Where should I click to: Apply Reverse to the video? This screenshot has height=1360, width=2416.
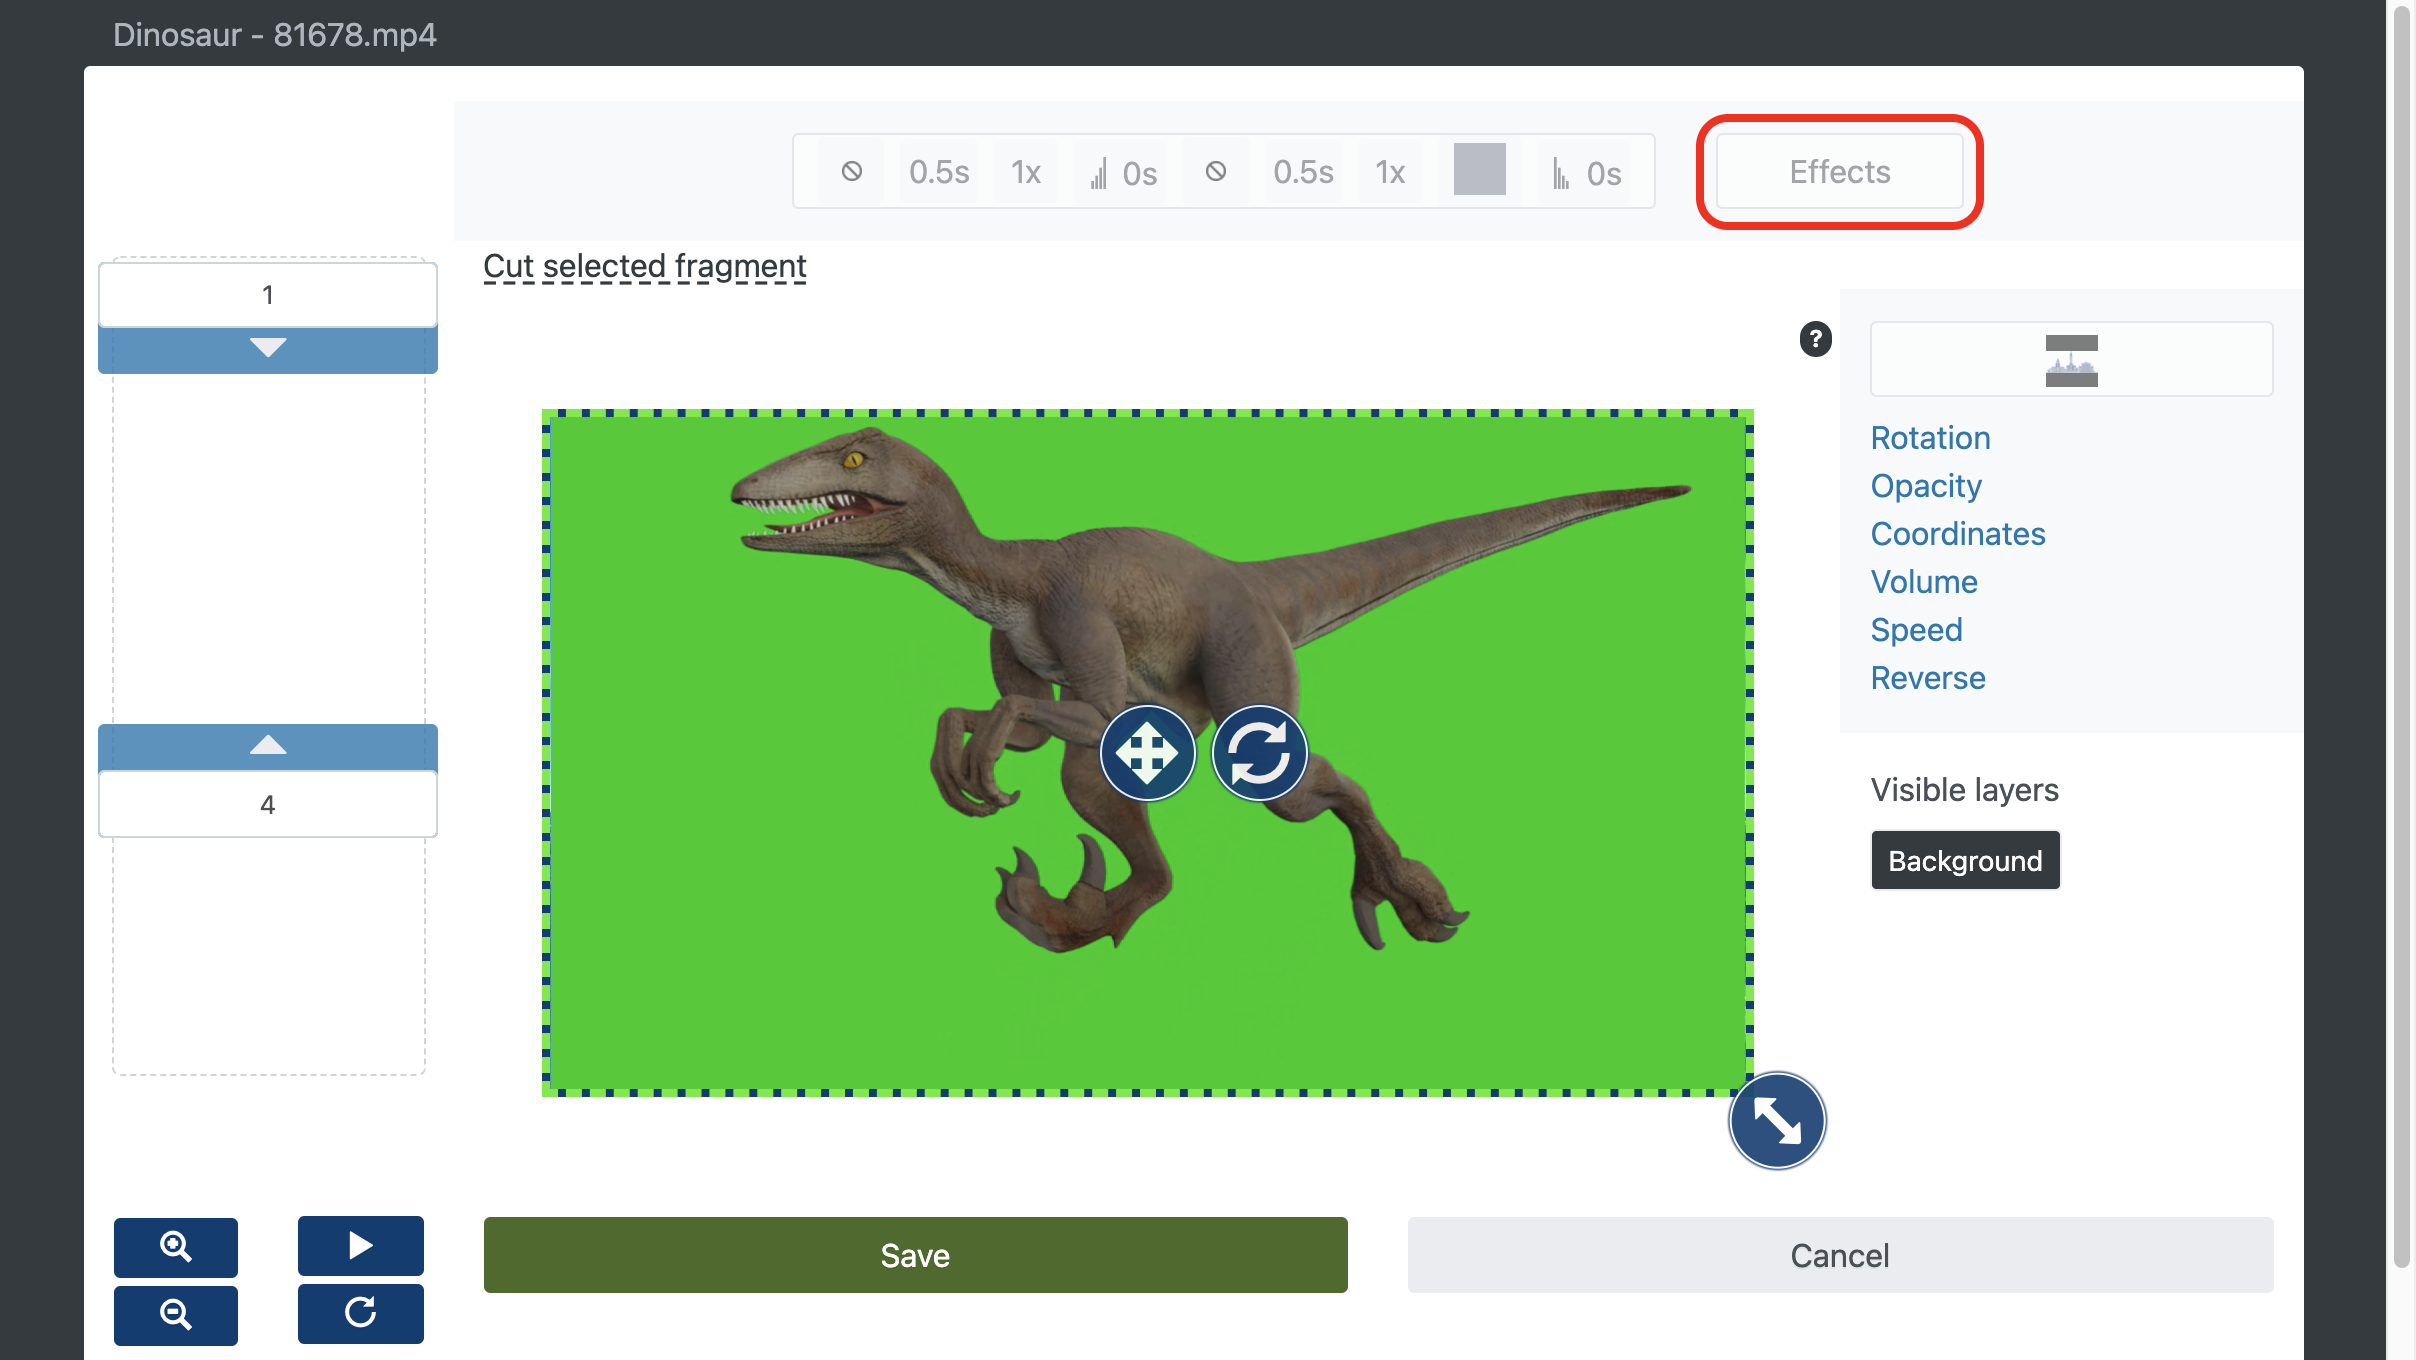[1928, 678]
